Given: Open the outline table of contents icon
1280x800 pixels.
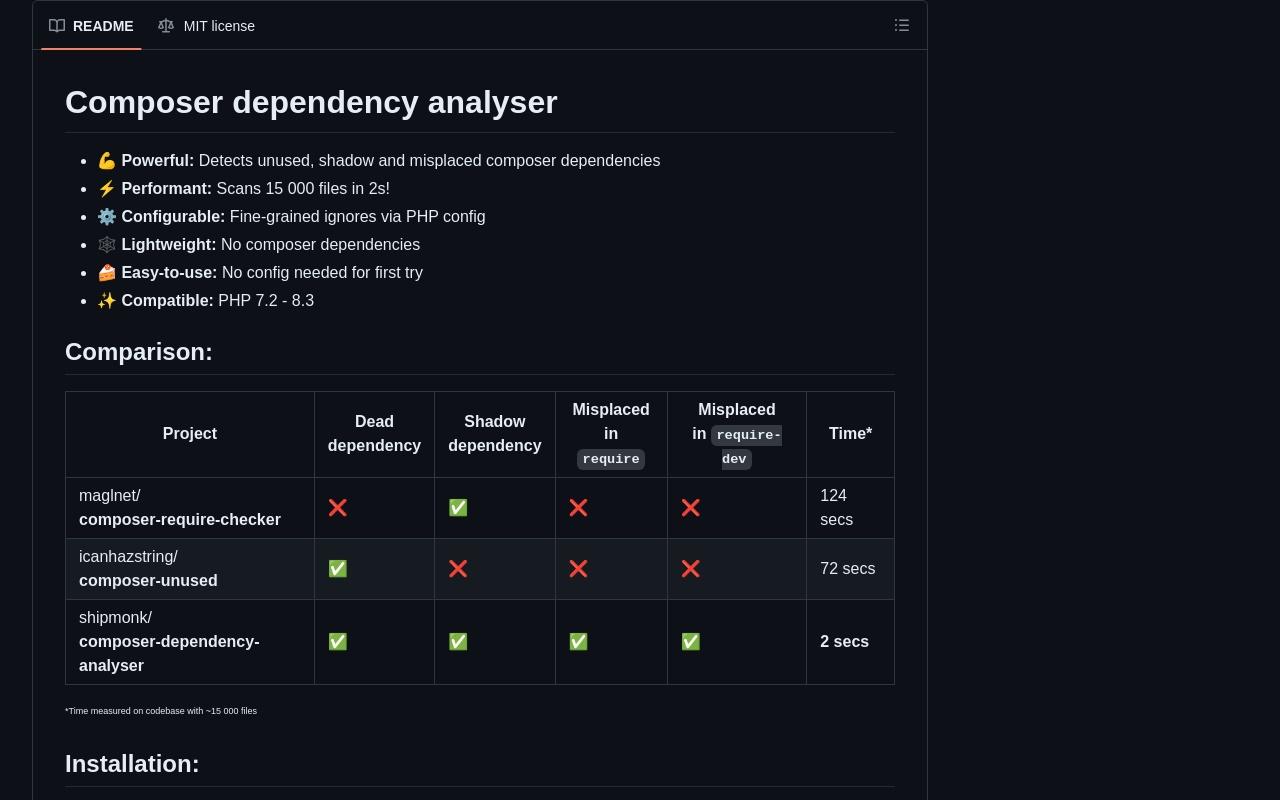Looking at the screenshot, I should [902, 26].
